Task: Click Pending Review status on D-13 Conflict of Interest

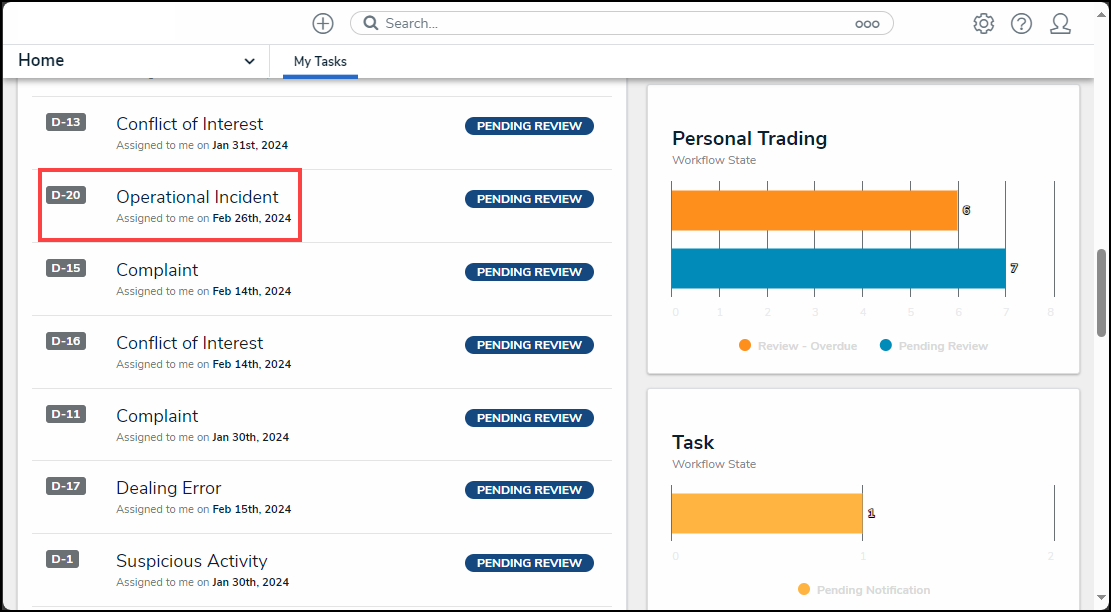Action: 529,126
